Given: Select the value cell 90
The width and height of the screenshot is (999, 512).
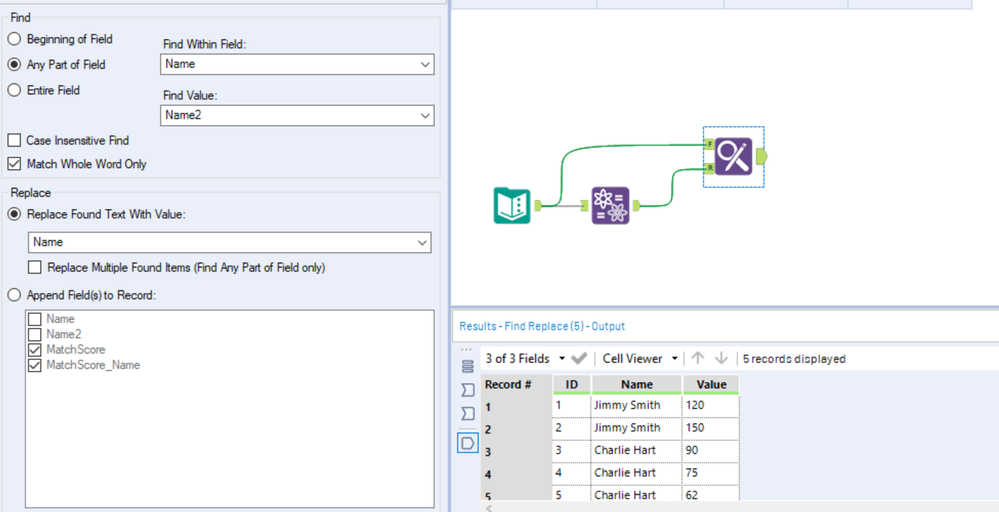Looking at the screenshot, I should click(x=711, y=450).
